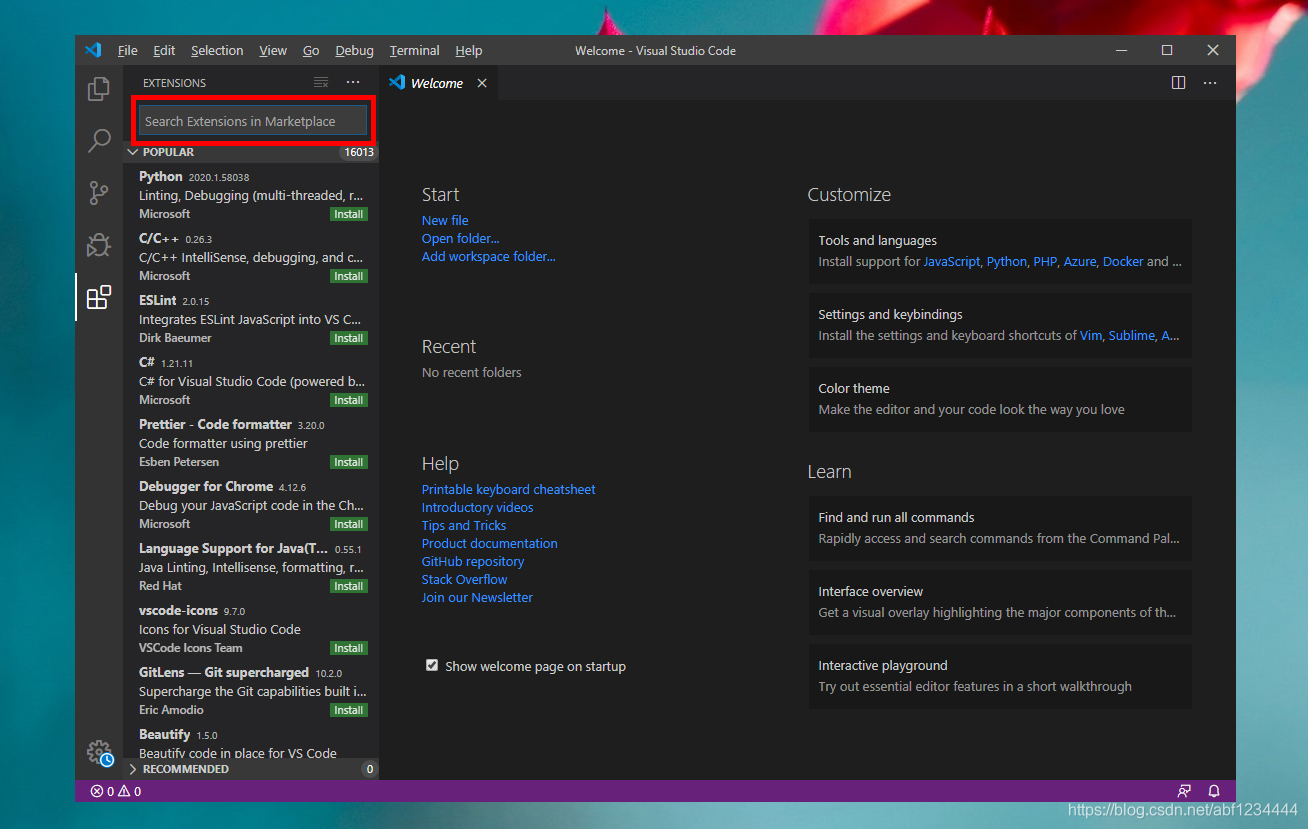Click the JavaScript language link

[951, 261]
